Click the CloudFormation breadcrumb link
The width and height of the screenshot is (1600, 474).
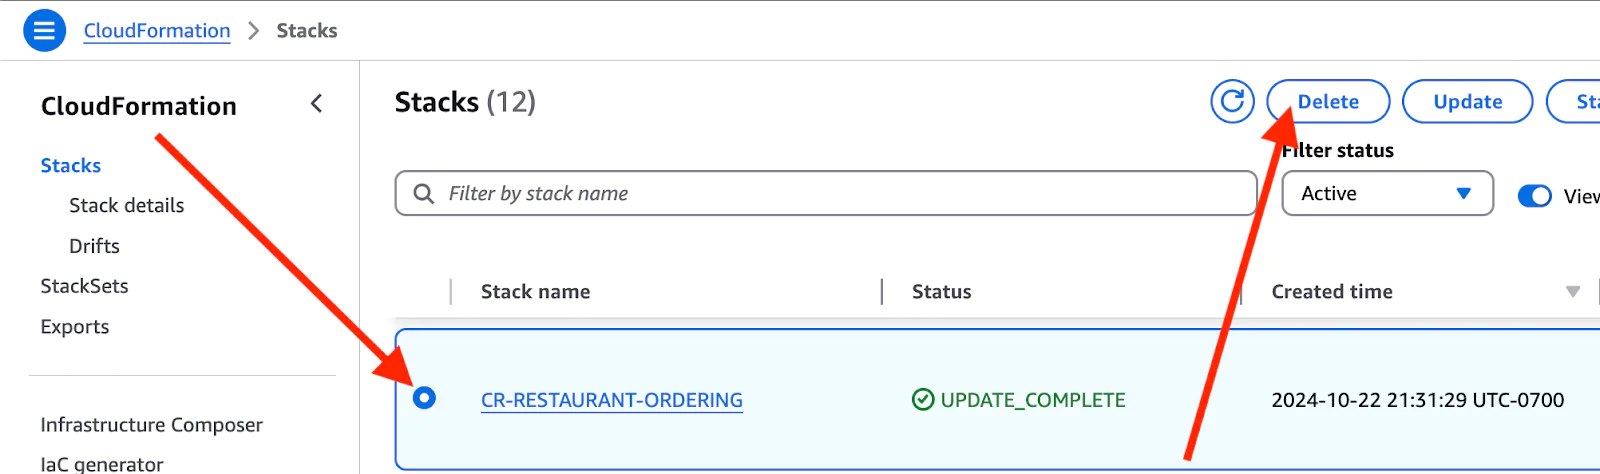(x=157, y=31)
